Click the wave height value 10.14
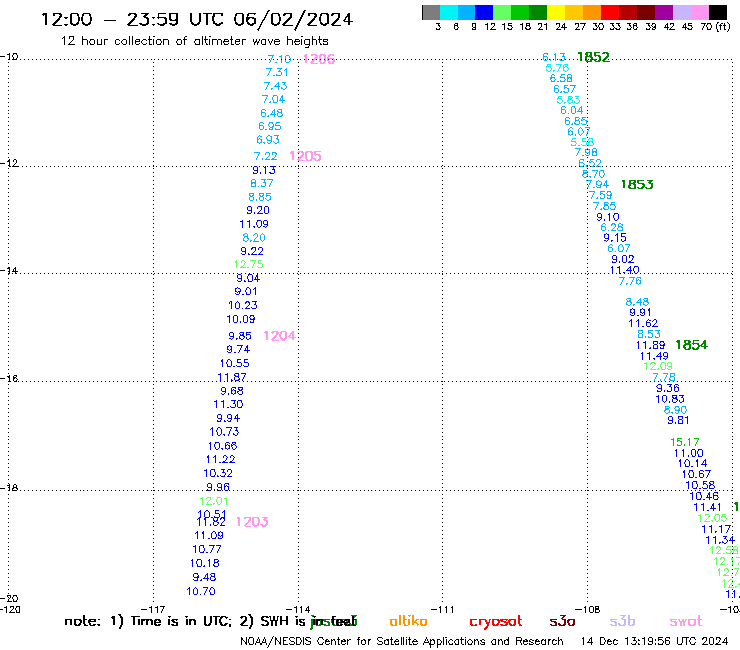Screen dimensions: 740x650 click(692, 464)
